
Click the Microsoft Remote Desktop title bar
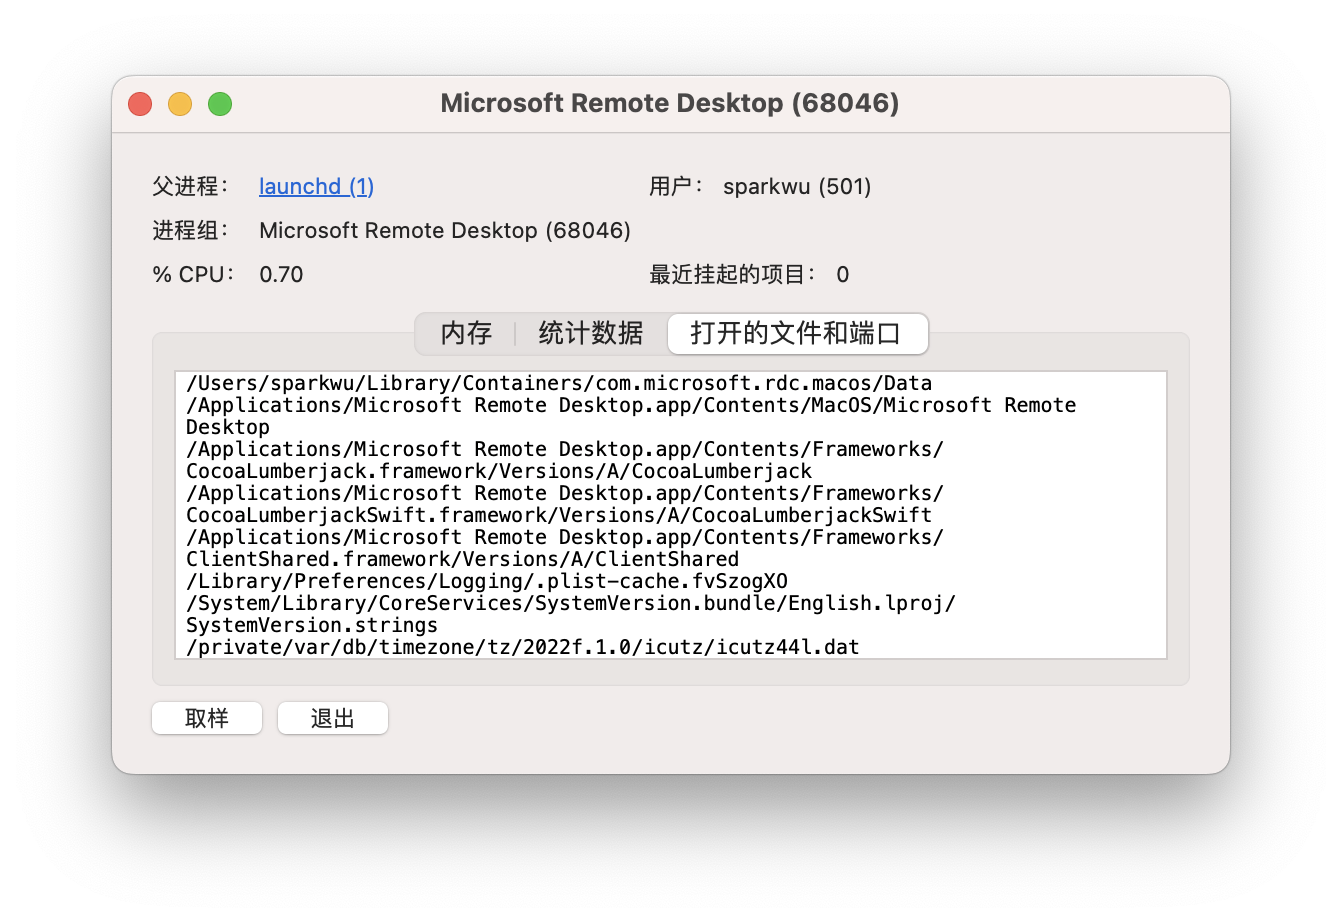(670, 103)
